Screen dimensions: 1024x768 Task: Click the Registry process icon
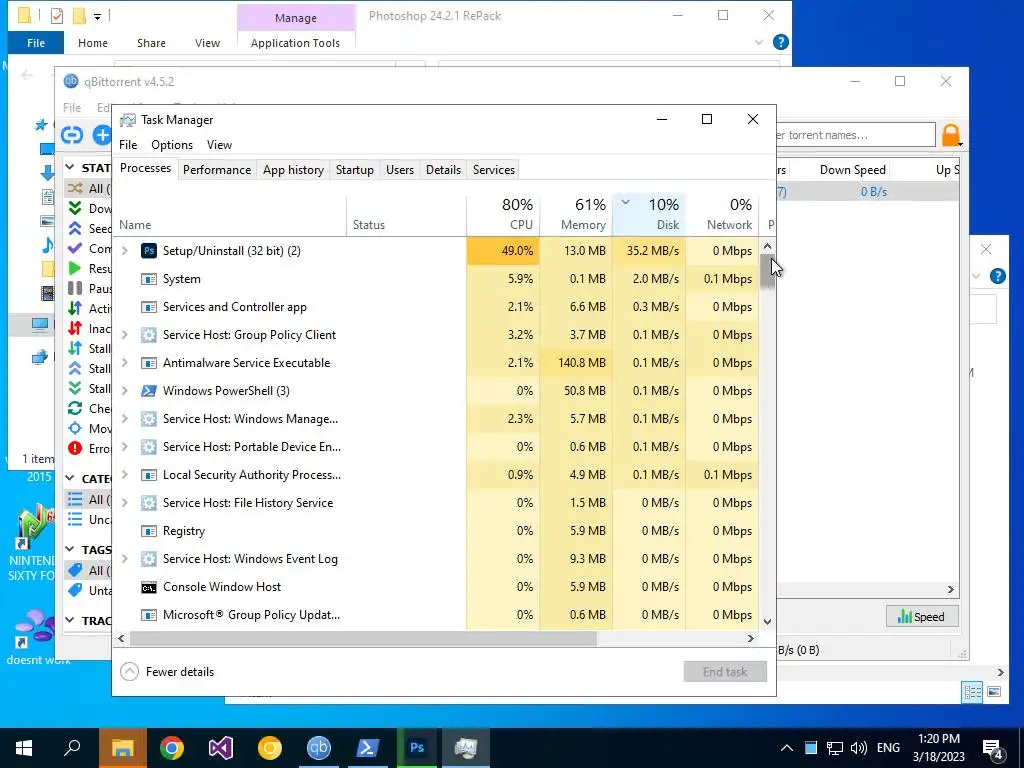click(149, 531)
